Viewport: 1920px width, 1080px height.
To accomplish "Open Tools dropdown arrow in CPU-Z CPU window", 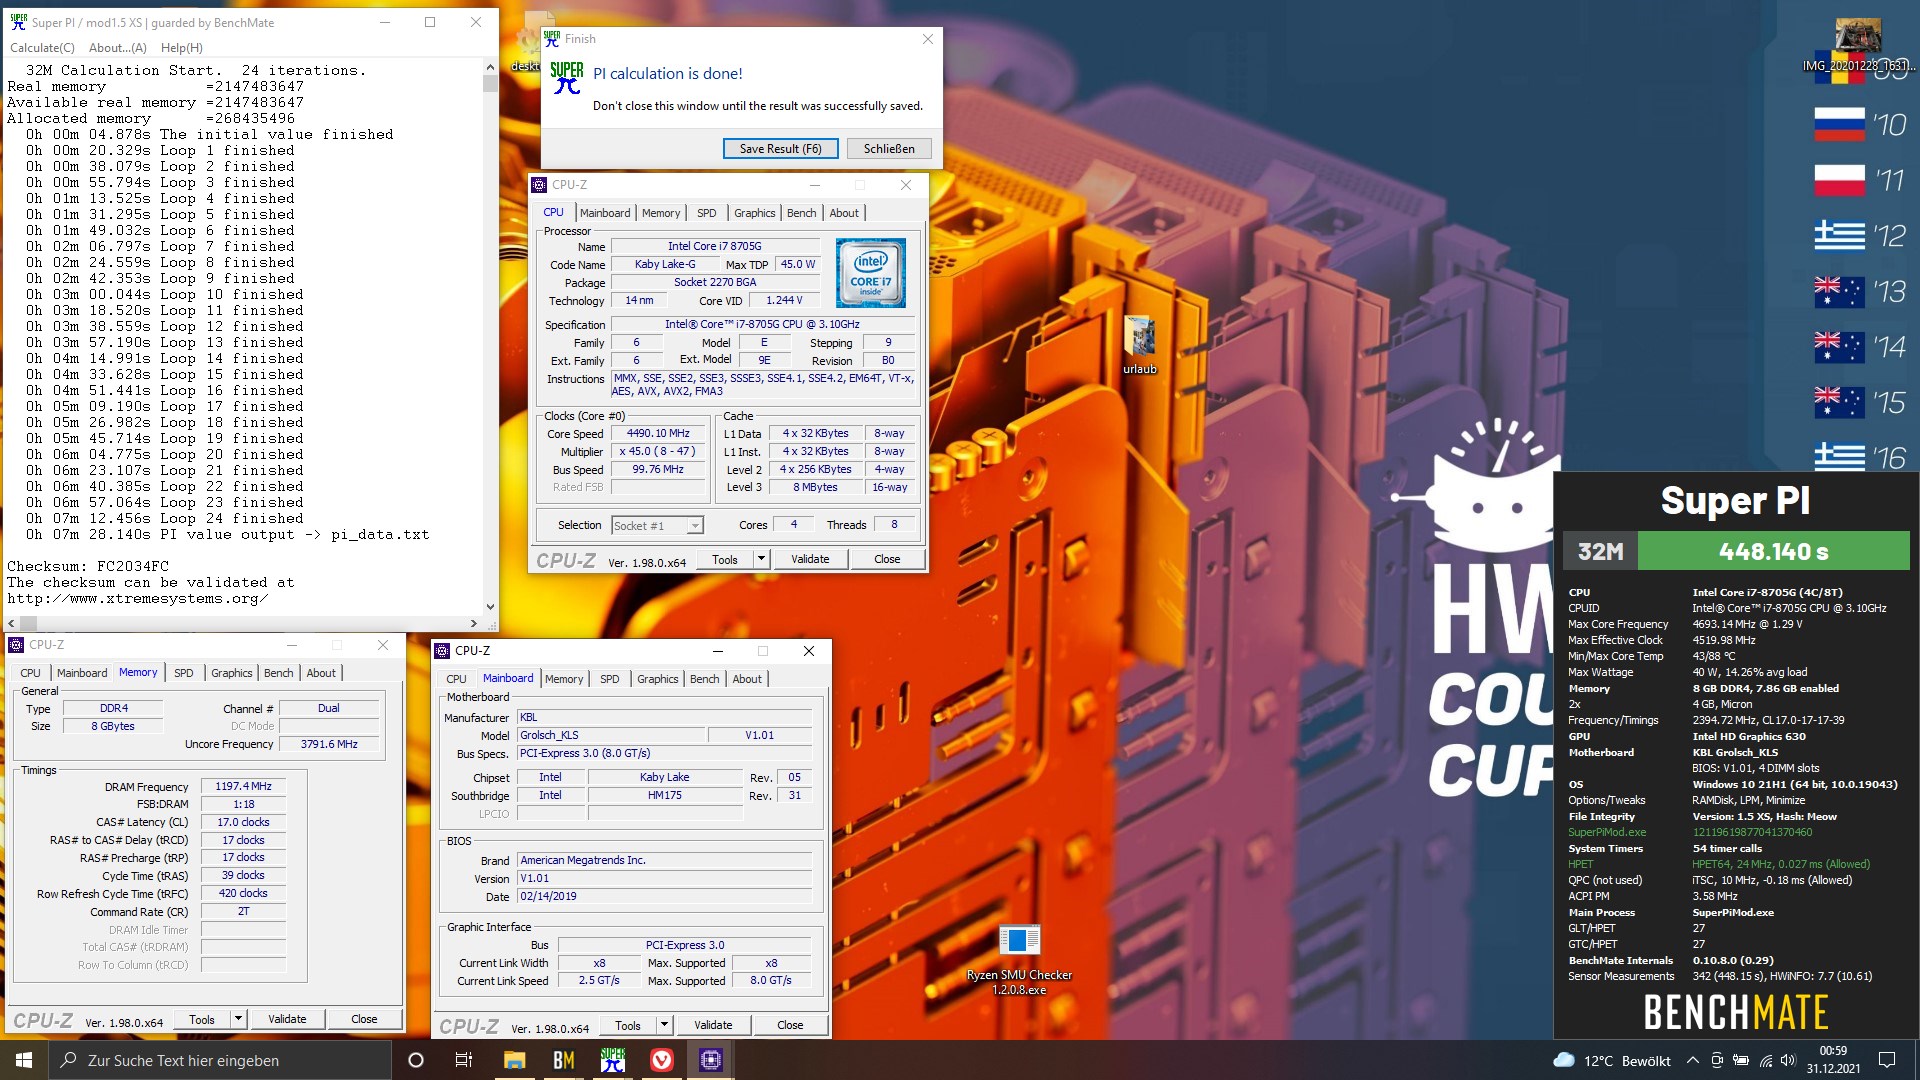I will 761,559.
